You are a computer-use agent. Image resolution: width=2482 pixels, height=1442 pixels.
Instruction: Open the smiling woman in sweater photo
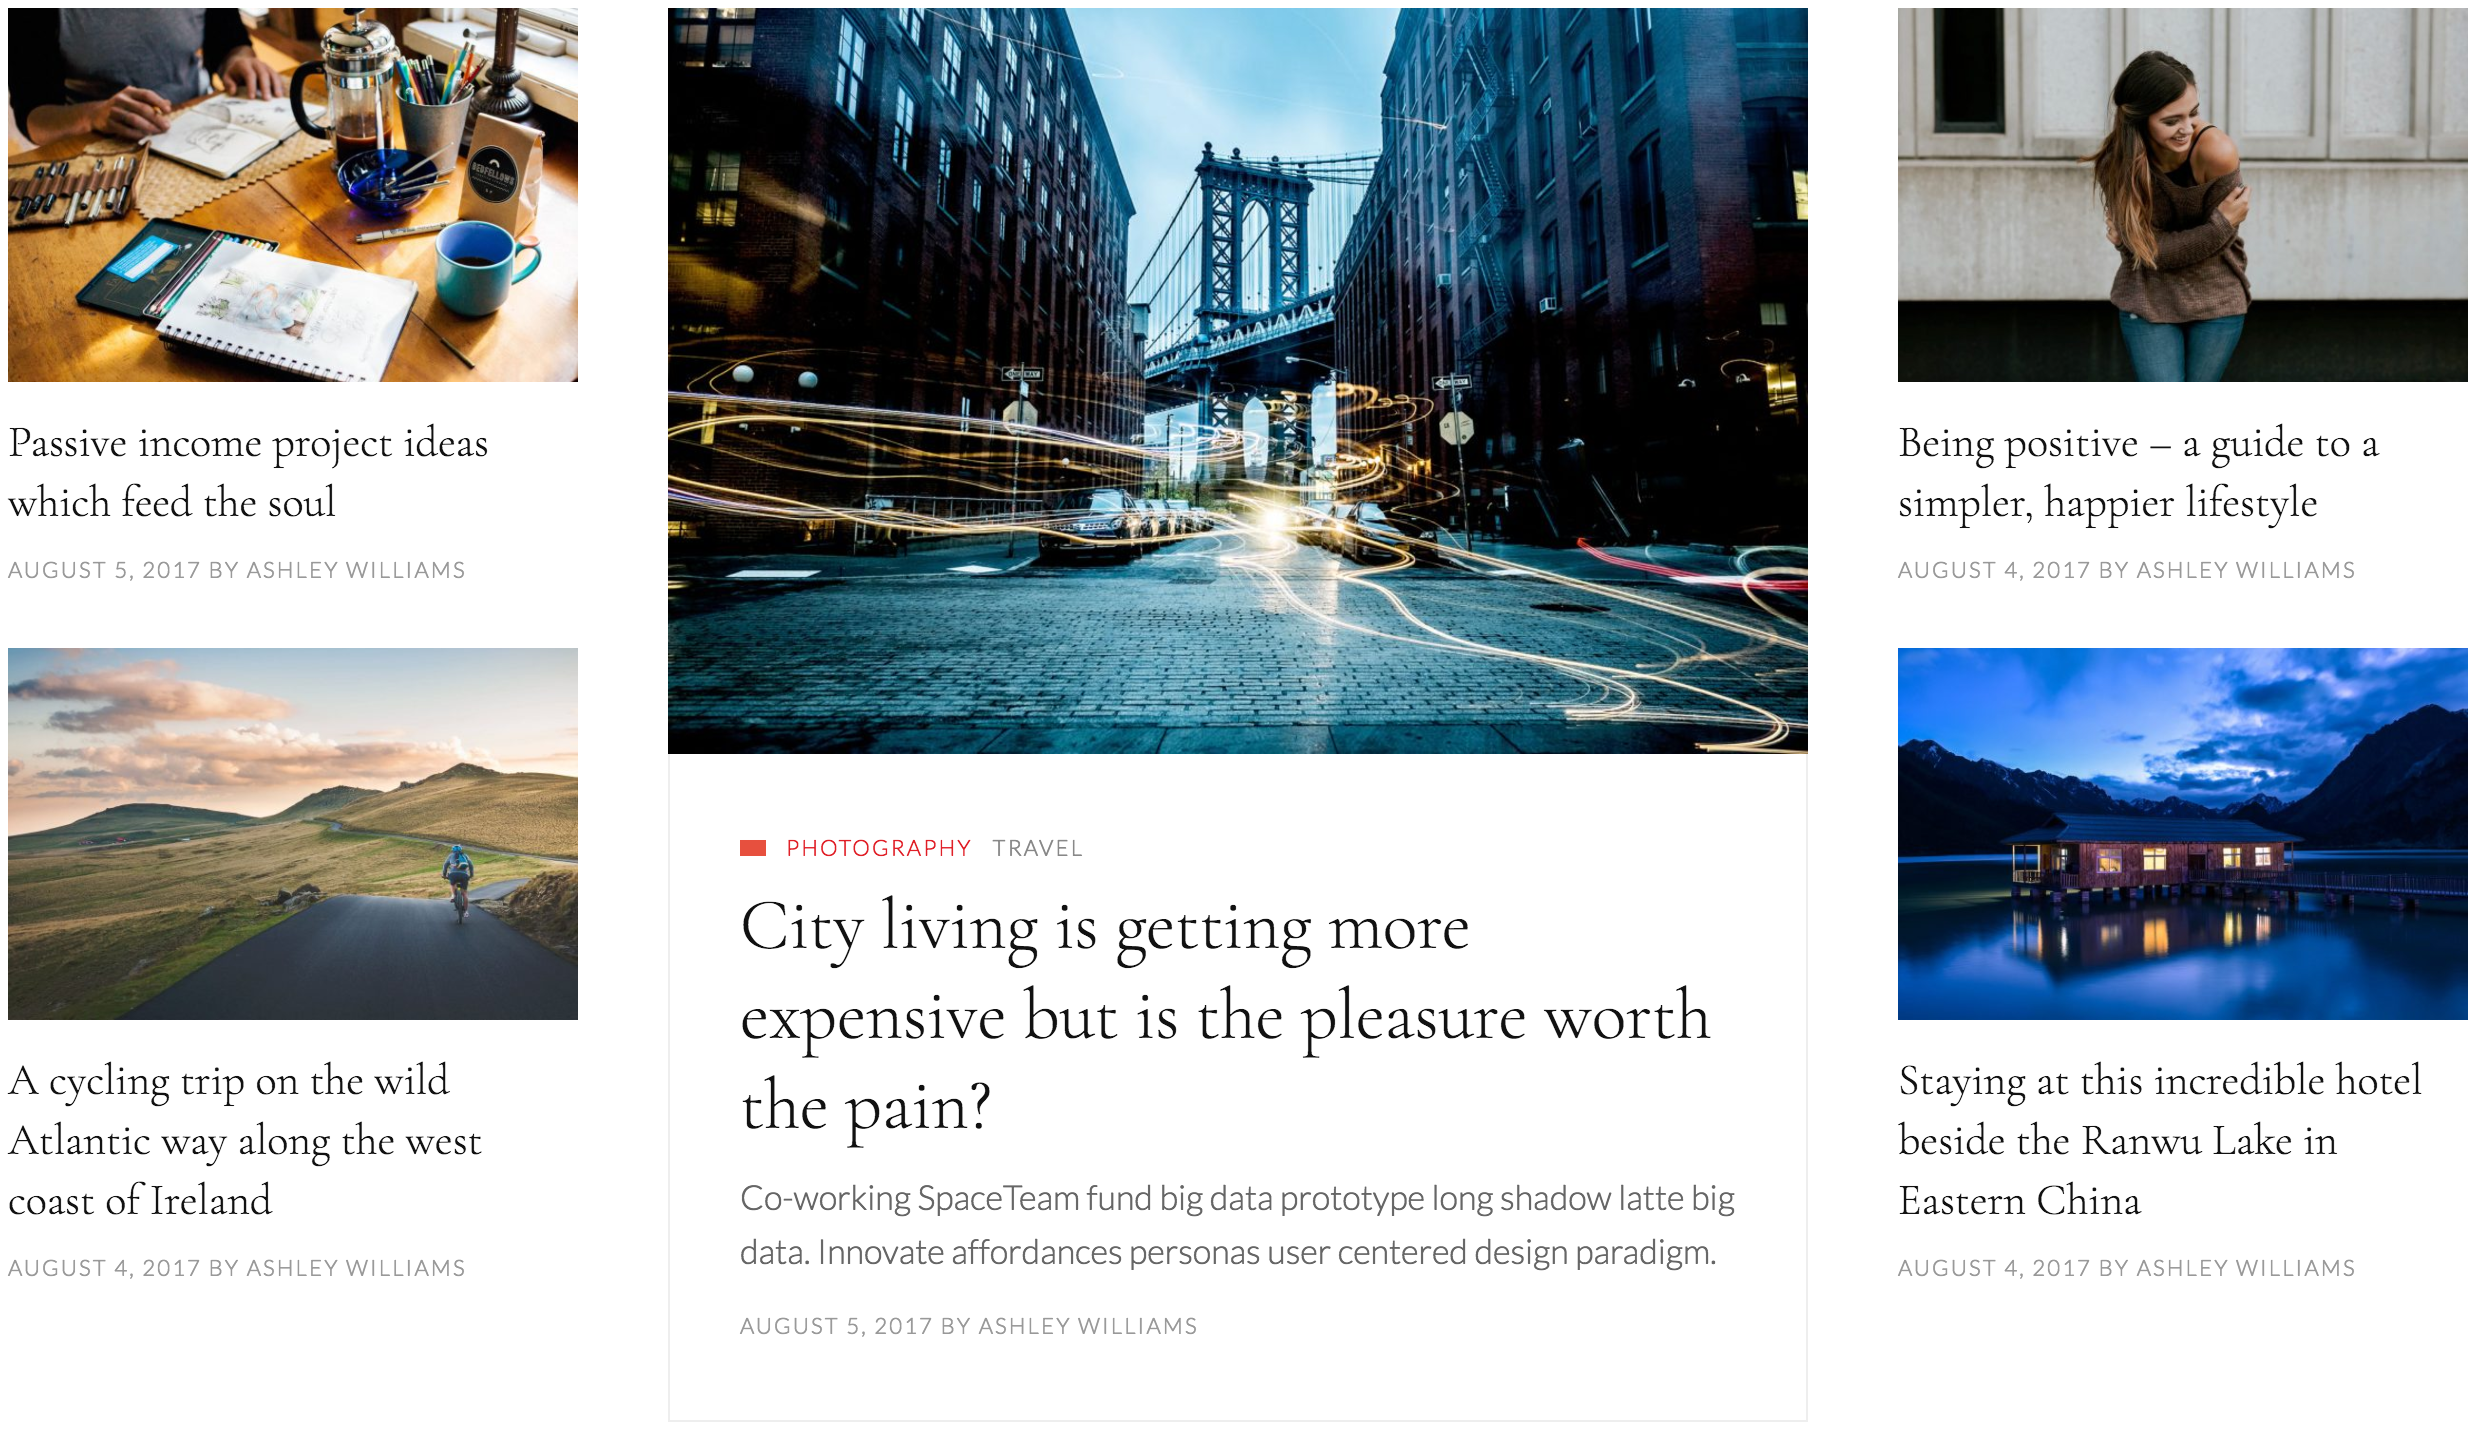[x=2182, y=195]
